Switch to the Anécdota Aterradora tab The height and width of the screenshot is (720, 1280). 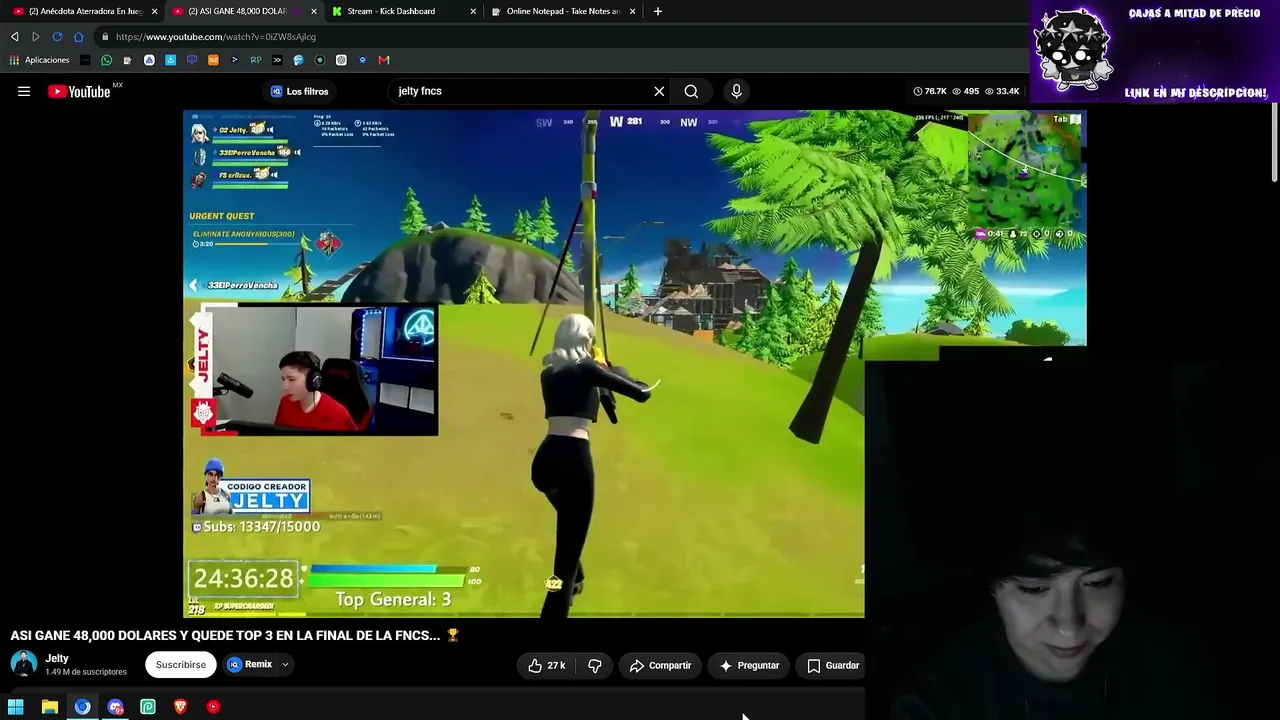[84, 11]
